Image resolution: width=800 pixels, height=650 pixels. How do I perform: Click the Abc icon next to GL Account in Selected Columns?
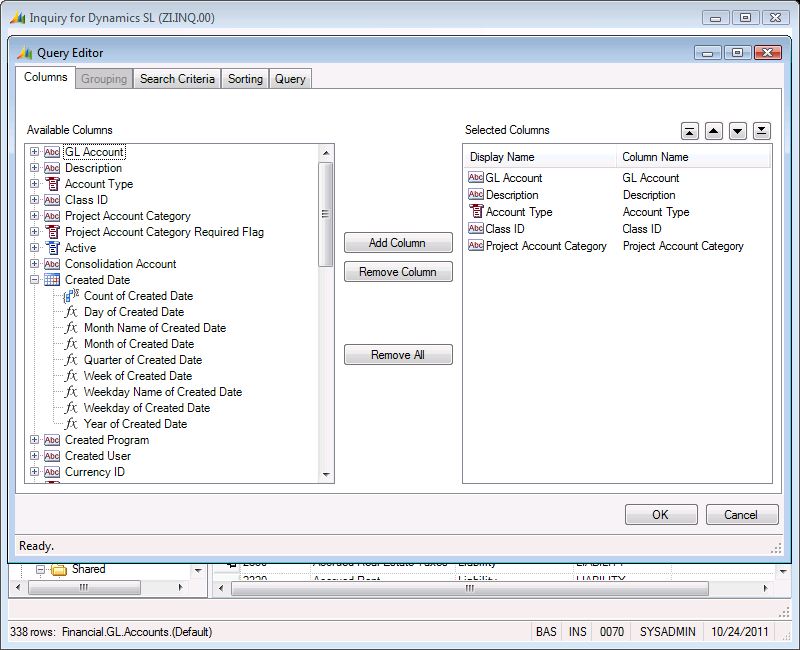click(476, 178)
